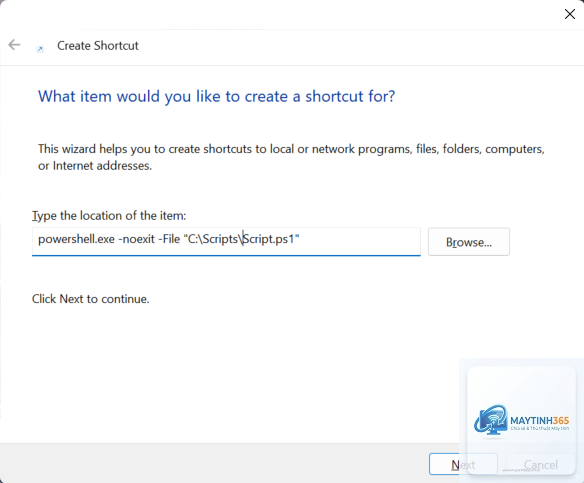584x483 pixels.
Task: Click the "Click Next to continue." text
Action: 91,299
